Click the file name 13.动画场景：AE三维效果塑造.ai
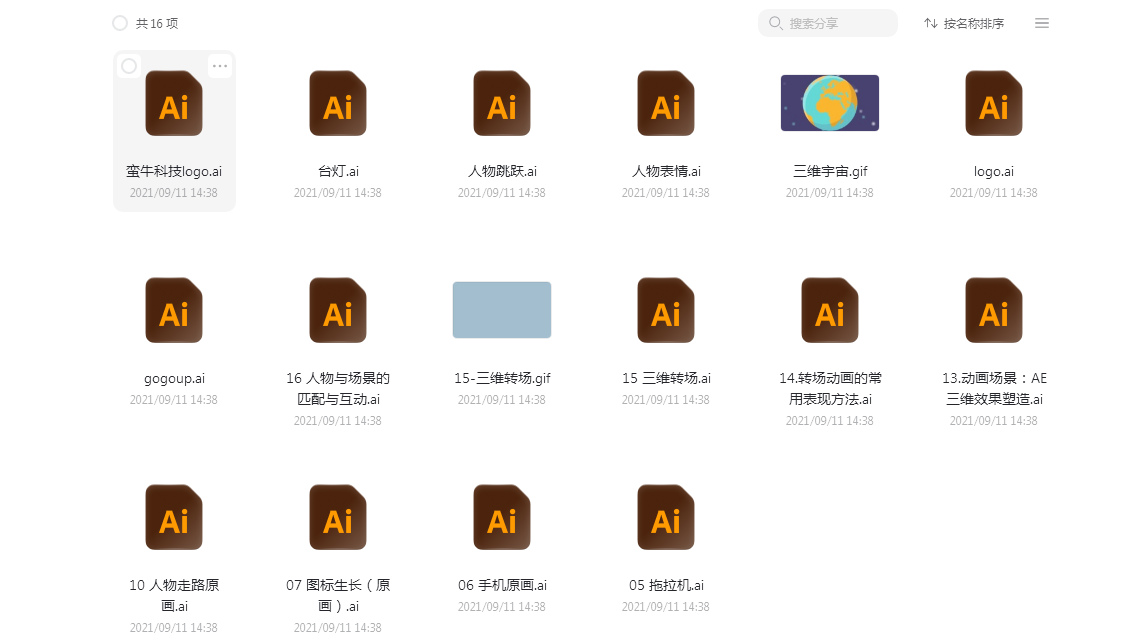This screenshot has width=1129, height=640. tap(994, 389)
